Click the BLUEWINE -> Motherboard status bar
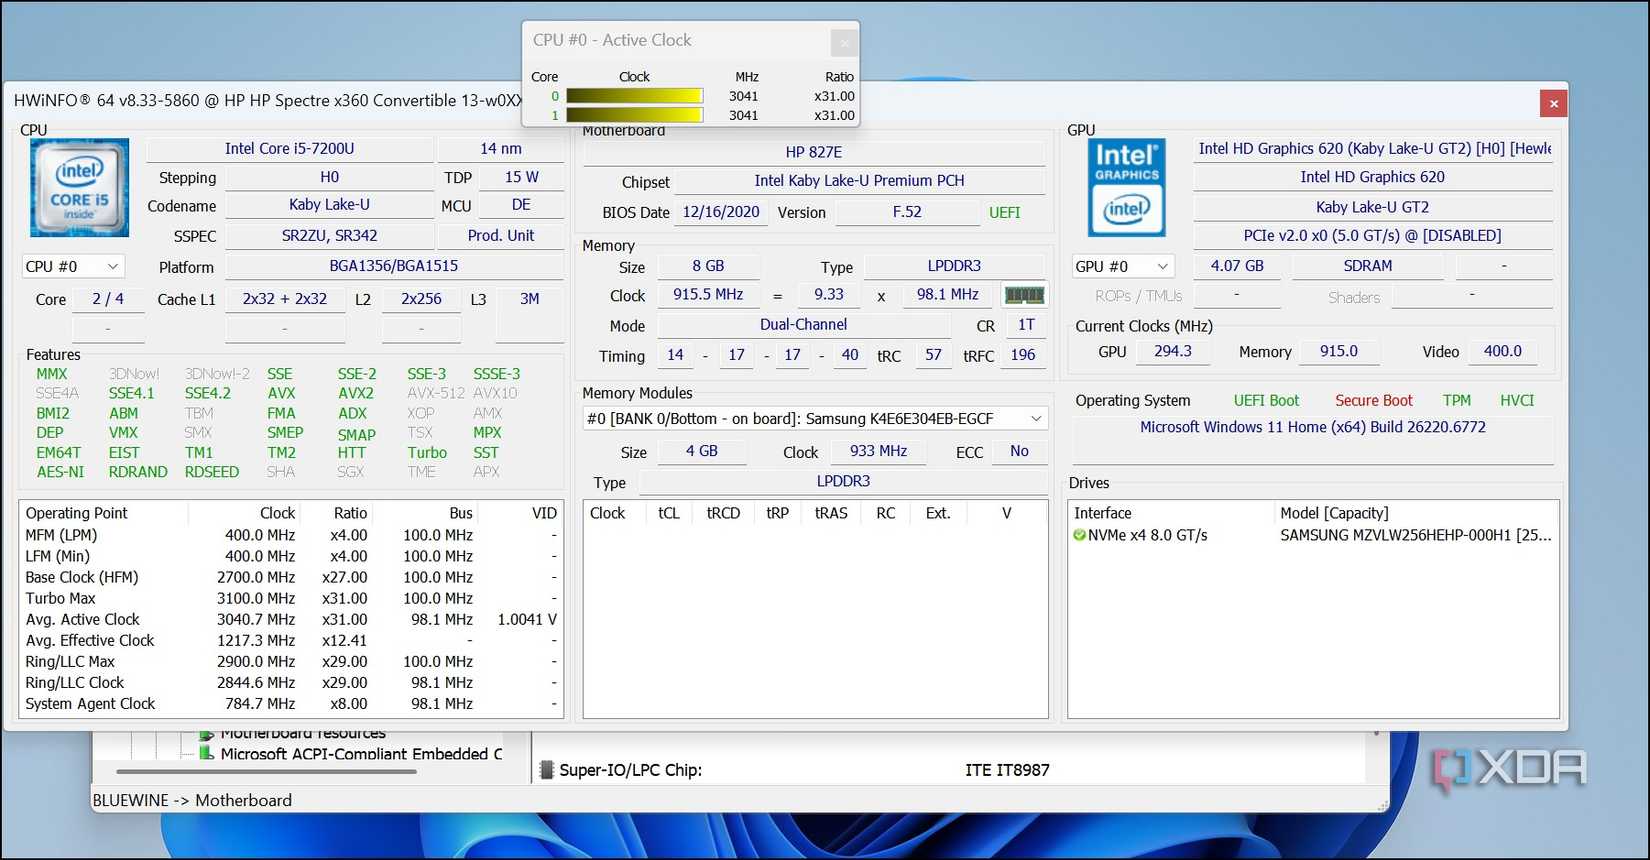This screenshot has height=860, width=1650. (x=192, y=800)
